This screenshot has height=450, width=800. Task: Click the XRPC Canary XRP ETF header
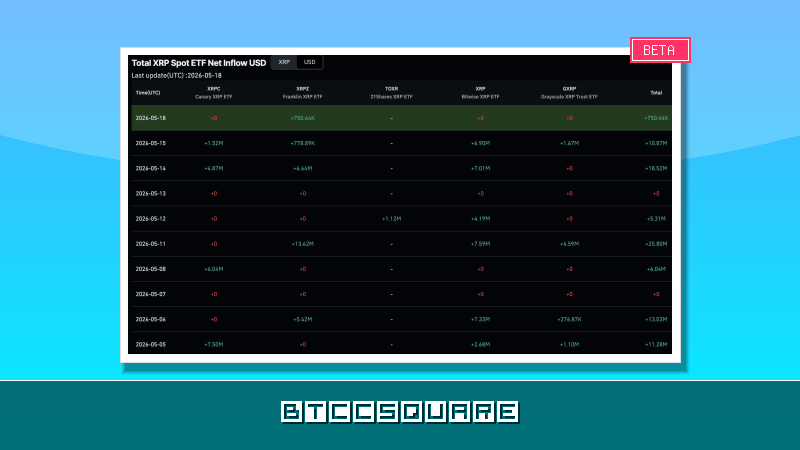(214, 93)
